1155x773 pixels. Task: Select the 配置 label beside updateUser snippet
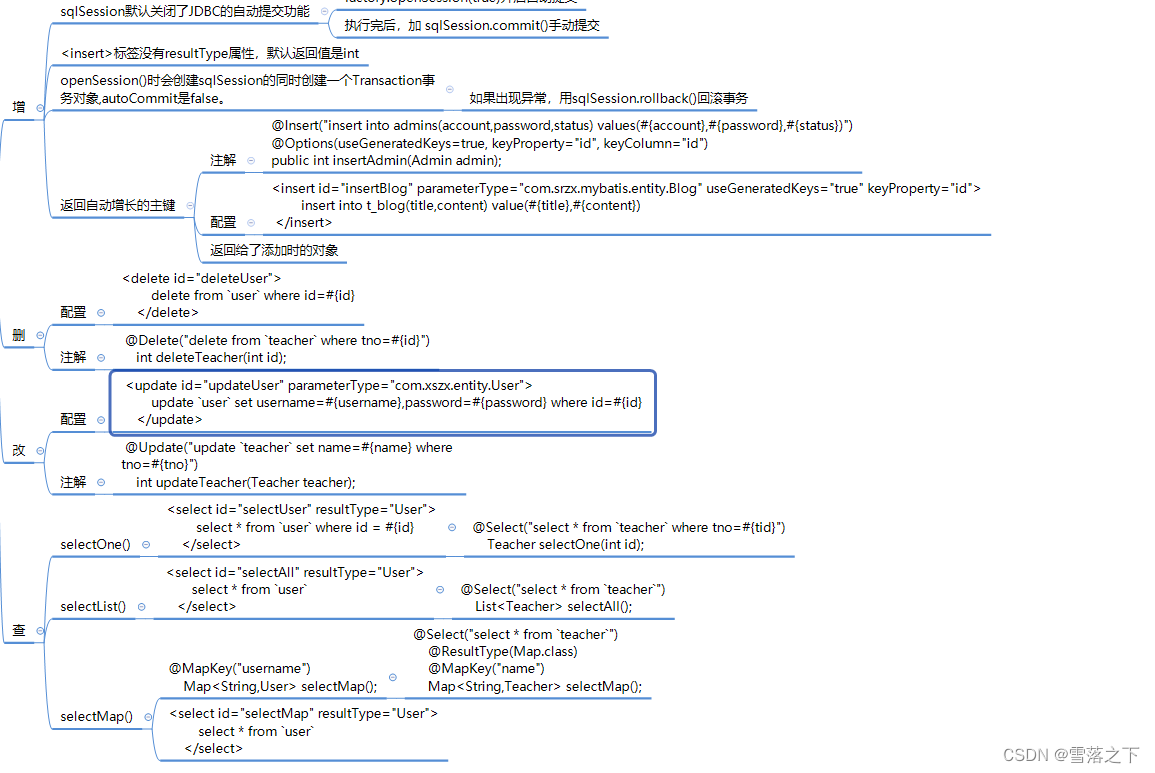73,419
